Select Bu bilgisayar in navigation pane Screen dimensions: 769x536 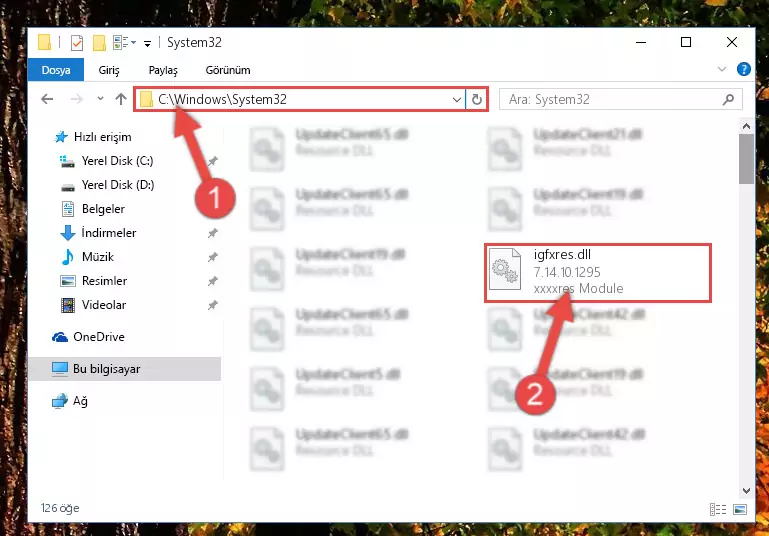click(124, 369)
